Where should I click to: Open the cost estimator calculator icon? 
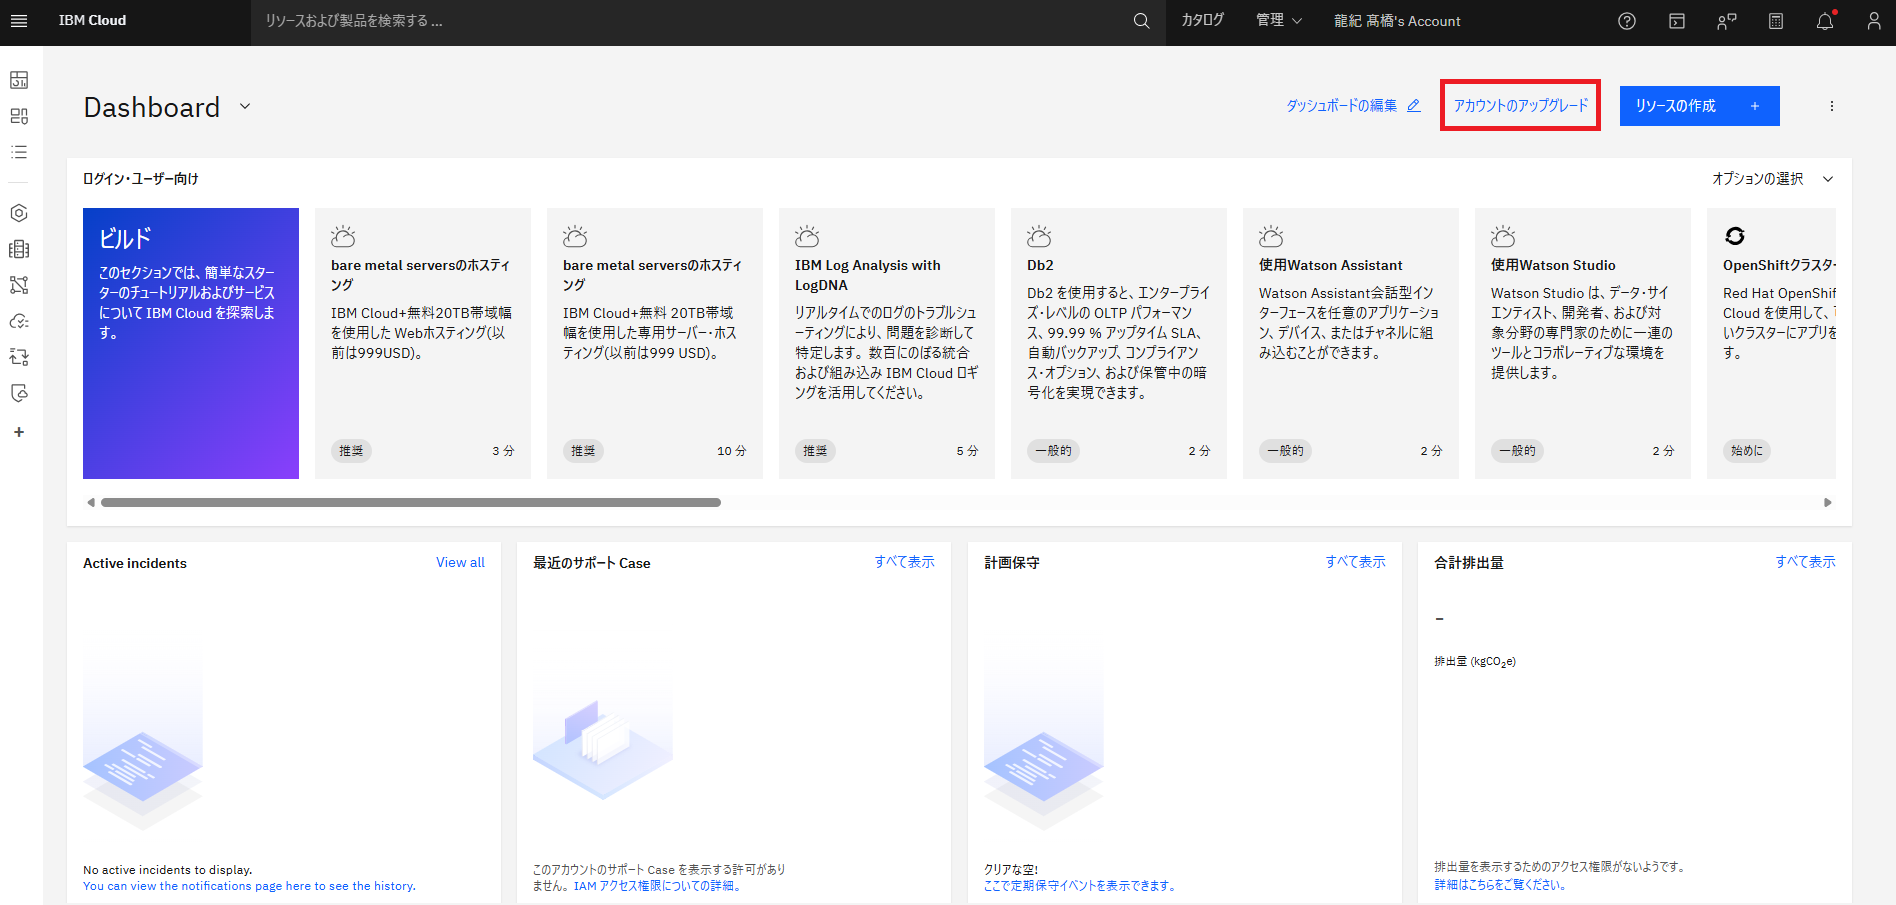click(1776, 21)
